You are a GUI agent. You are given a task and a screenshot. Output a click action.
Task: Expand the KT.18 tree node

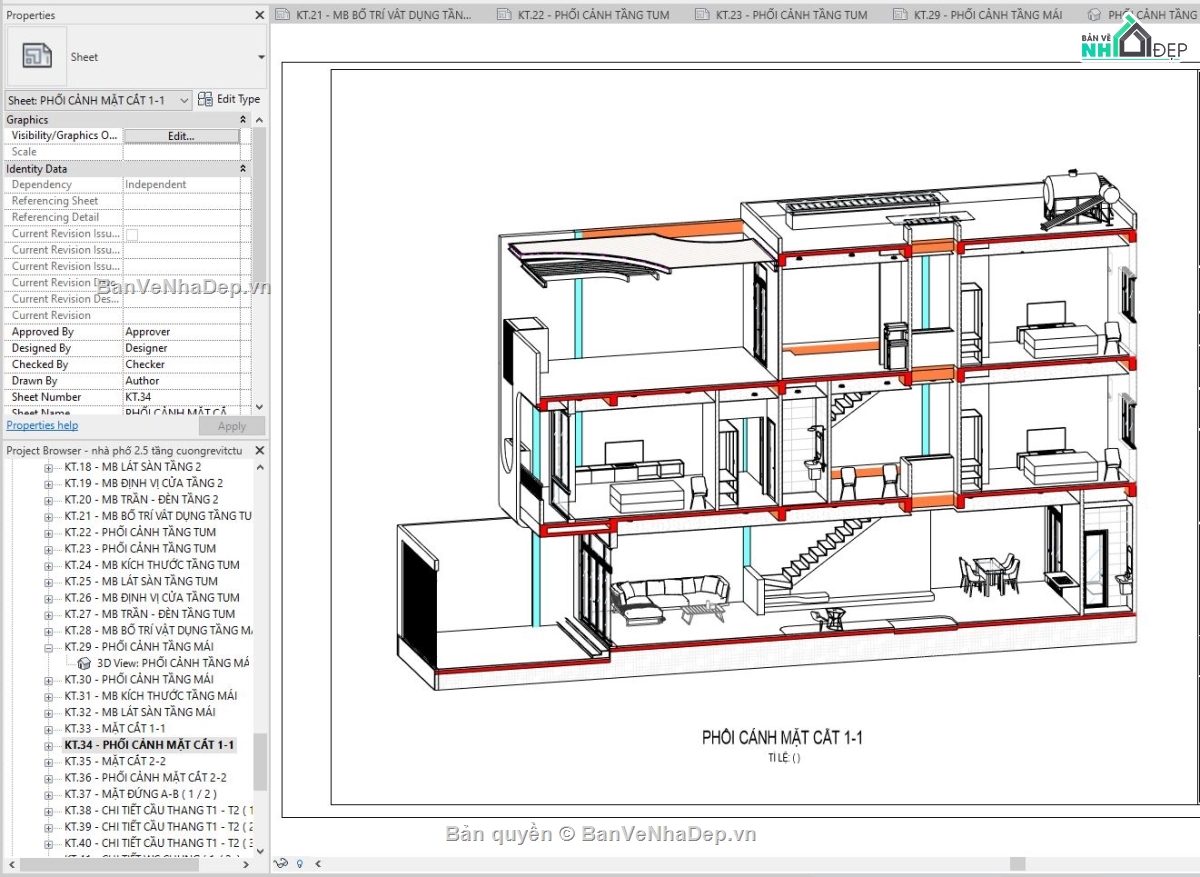click(48, 467)
